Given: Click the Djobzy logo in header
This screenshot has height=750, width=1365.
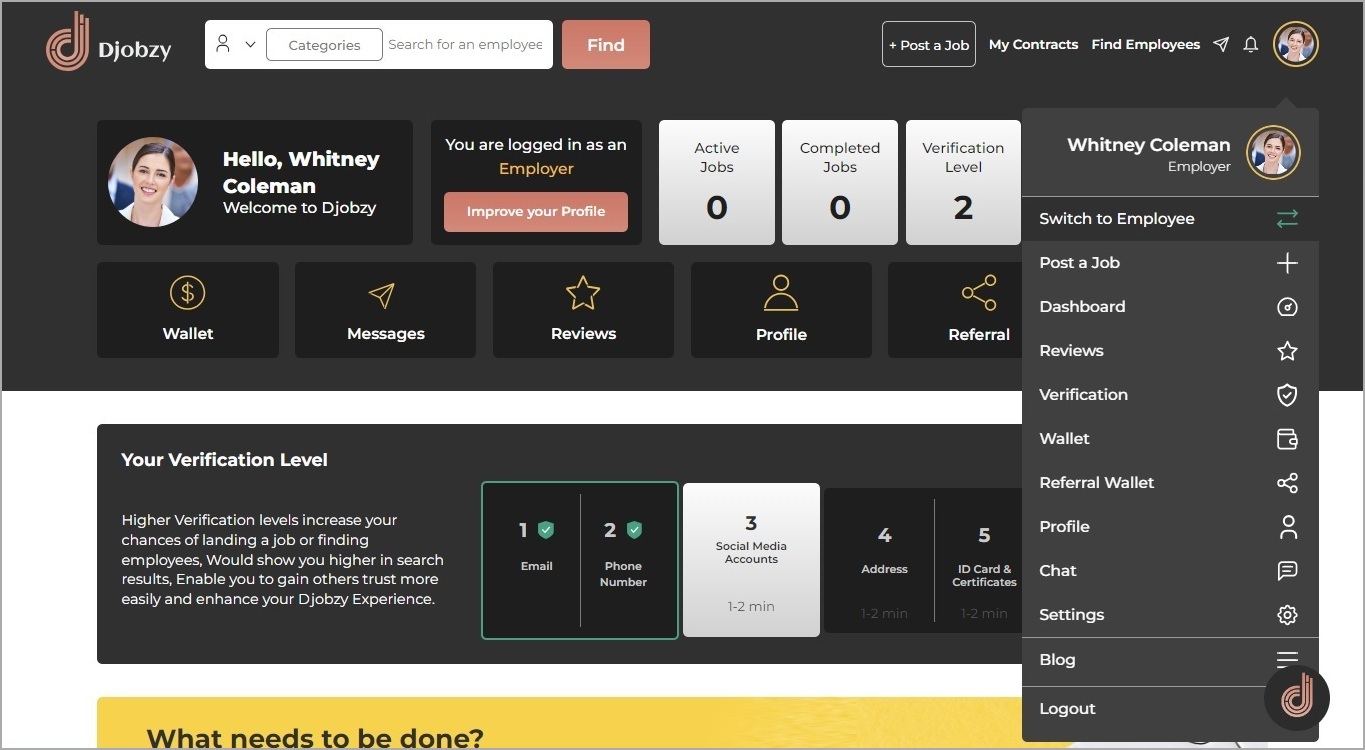Looking at the screenshot, I should (109, 44).
